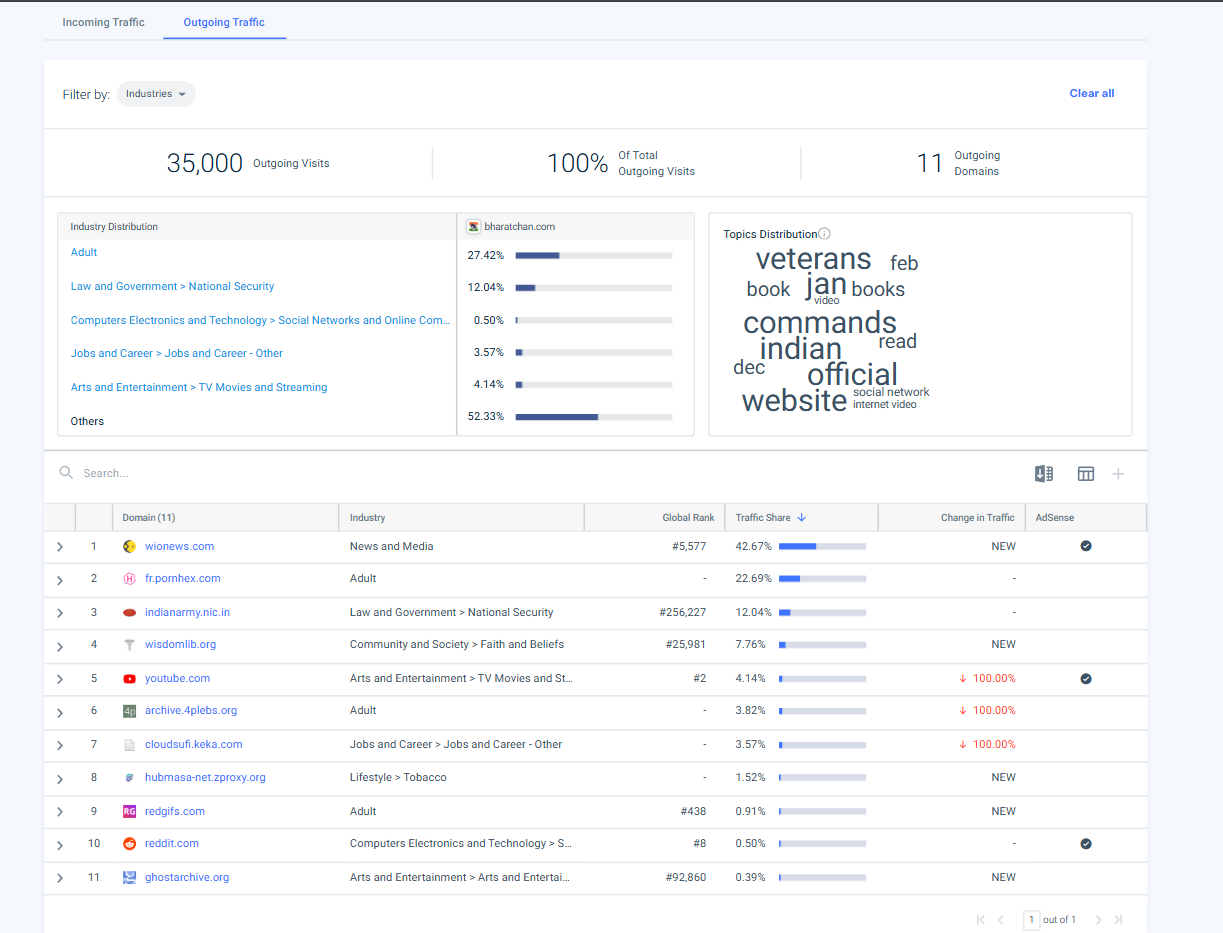Image resolution: width=1223 pixels, height=933 pixels.
Task: Switch to the Incoming Traffic tab
Action: 103,22
